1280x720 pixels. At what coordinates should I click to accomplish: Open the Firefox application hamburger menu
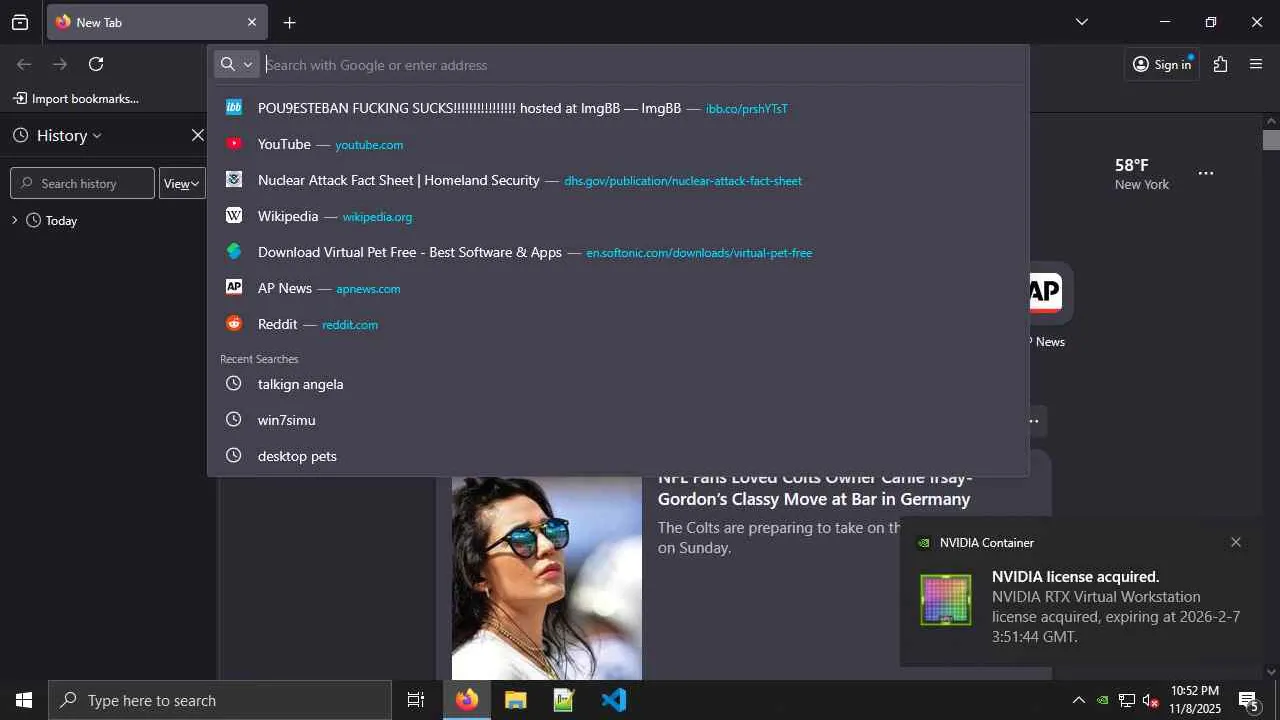[x=1256, y=64]
